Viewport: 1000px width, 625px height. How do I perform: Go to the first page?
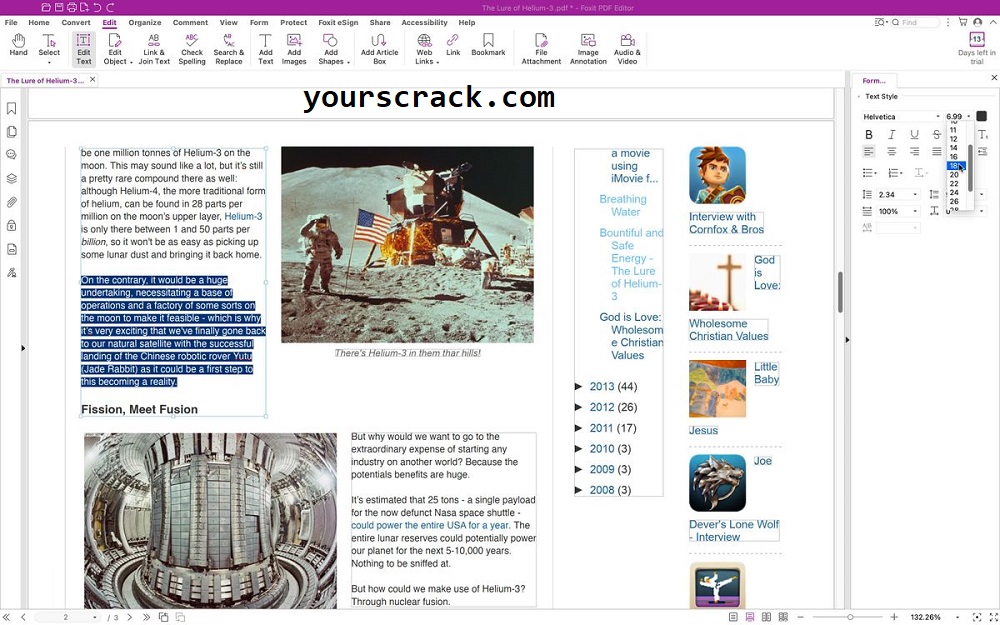[7, 617]
